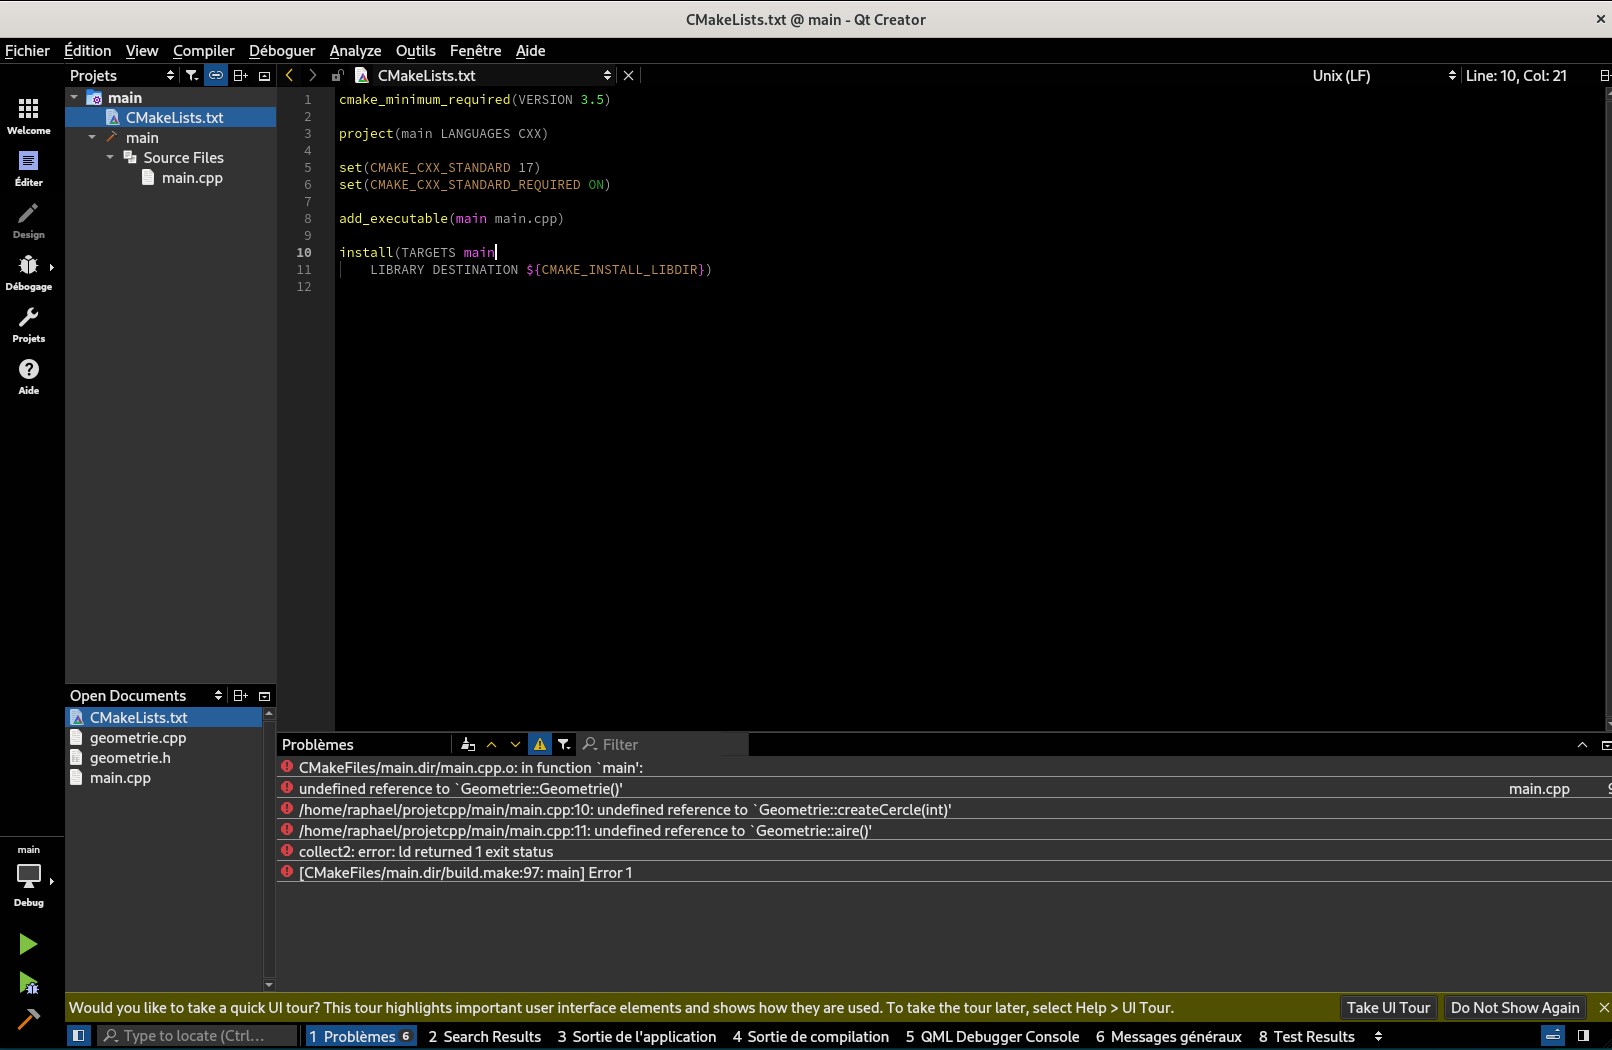Switch to Éditer mode
The width and height of the screenshot is (1612, 1050).
[x=28, y=168]
